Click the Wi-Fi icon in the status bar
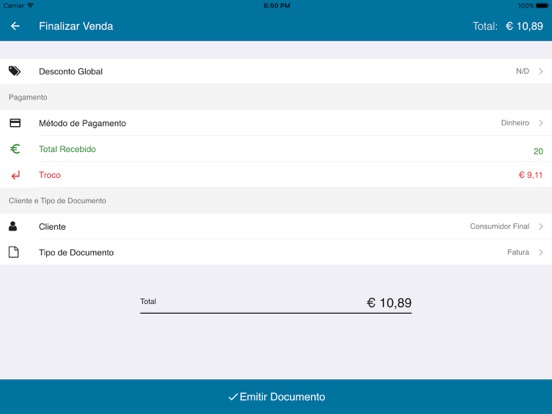Image resolution: width=552 pixels, height=414 pixels. click(x=30, y=5)
